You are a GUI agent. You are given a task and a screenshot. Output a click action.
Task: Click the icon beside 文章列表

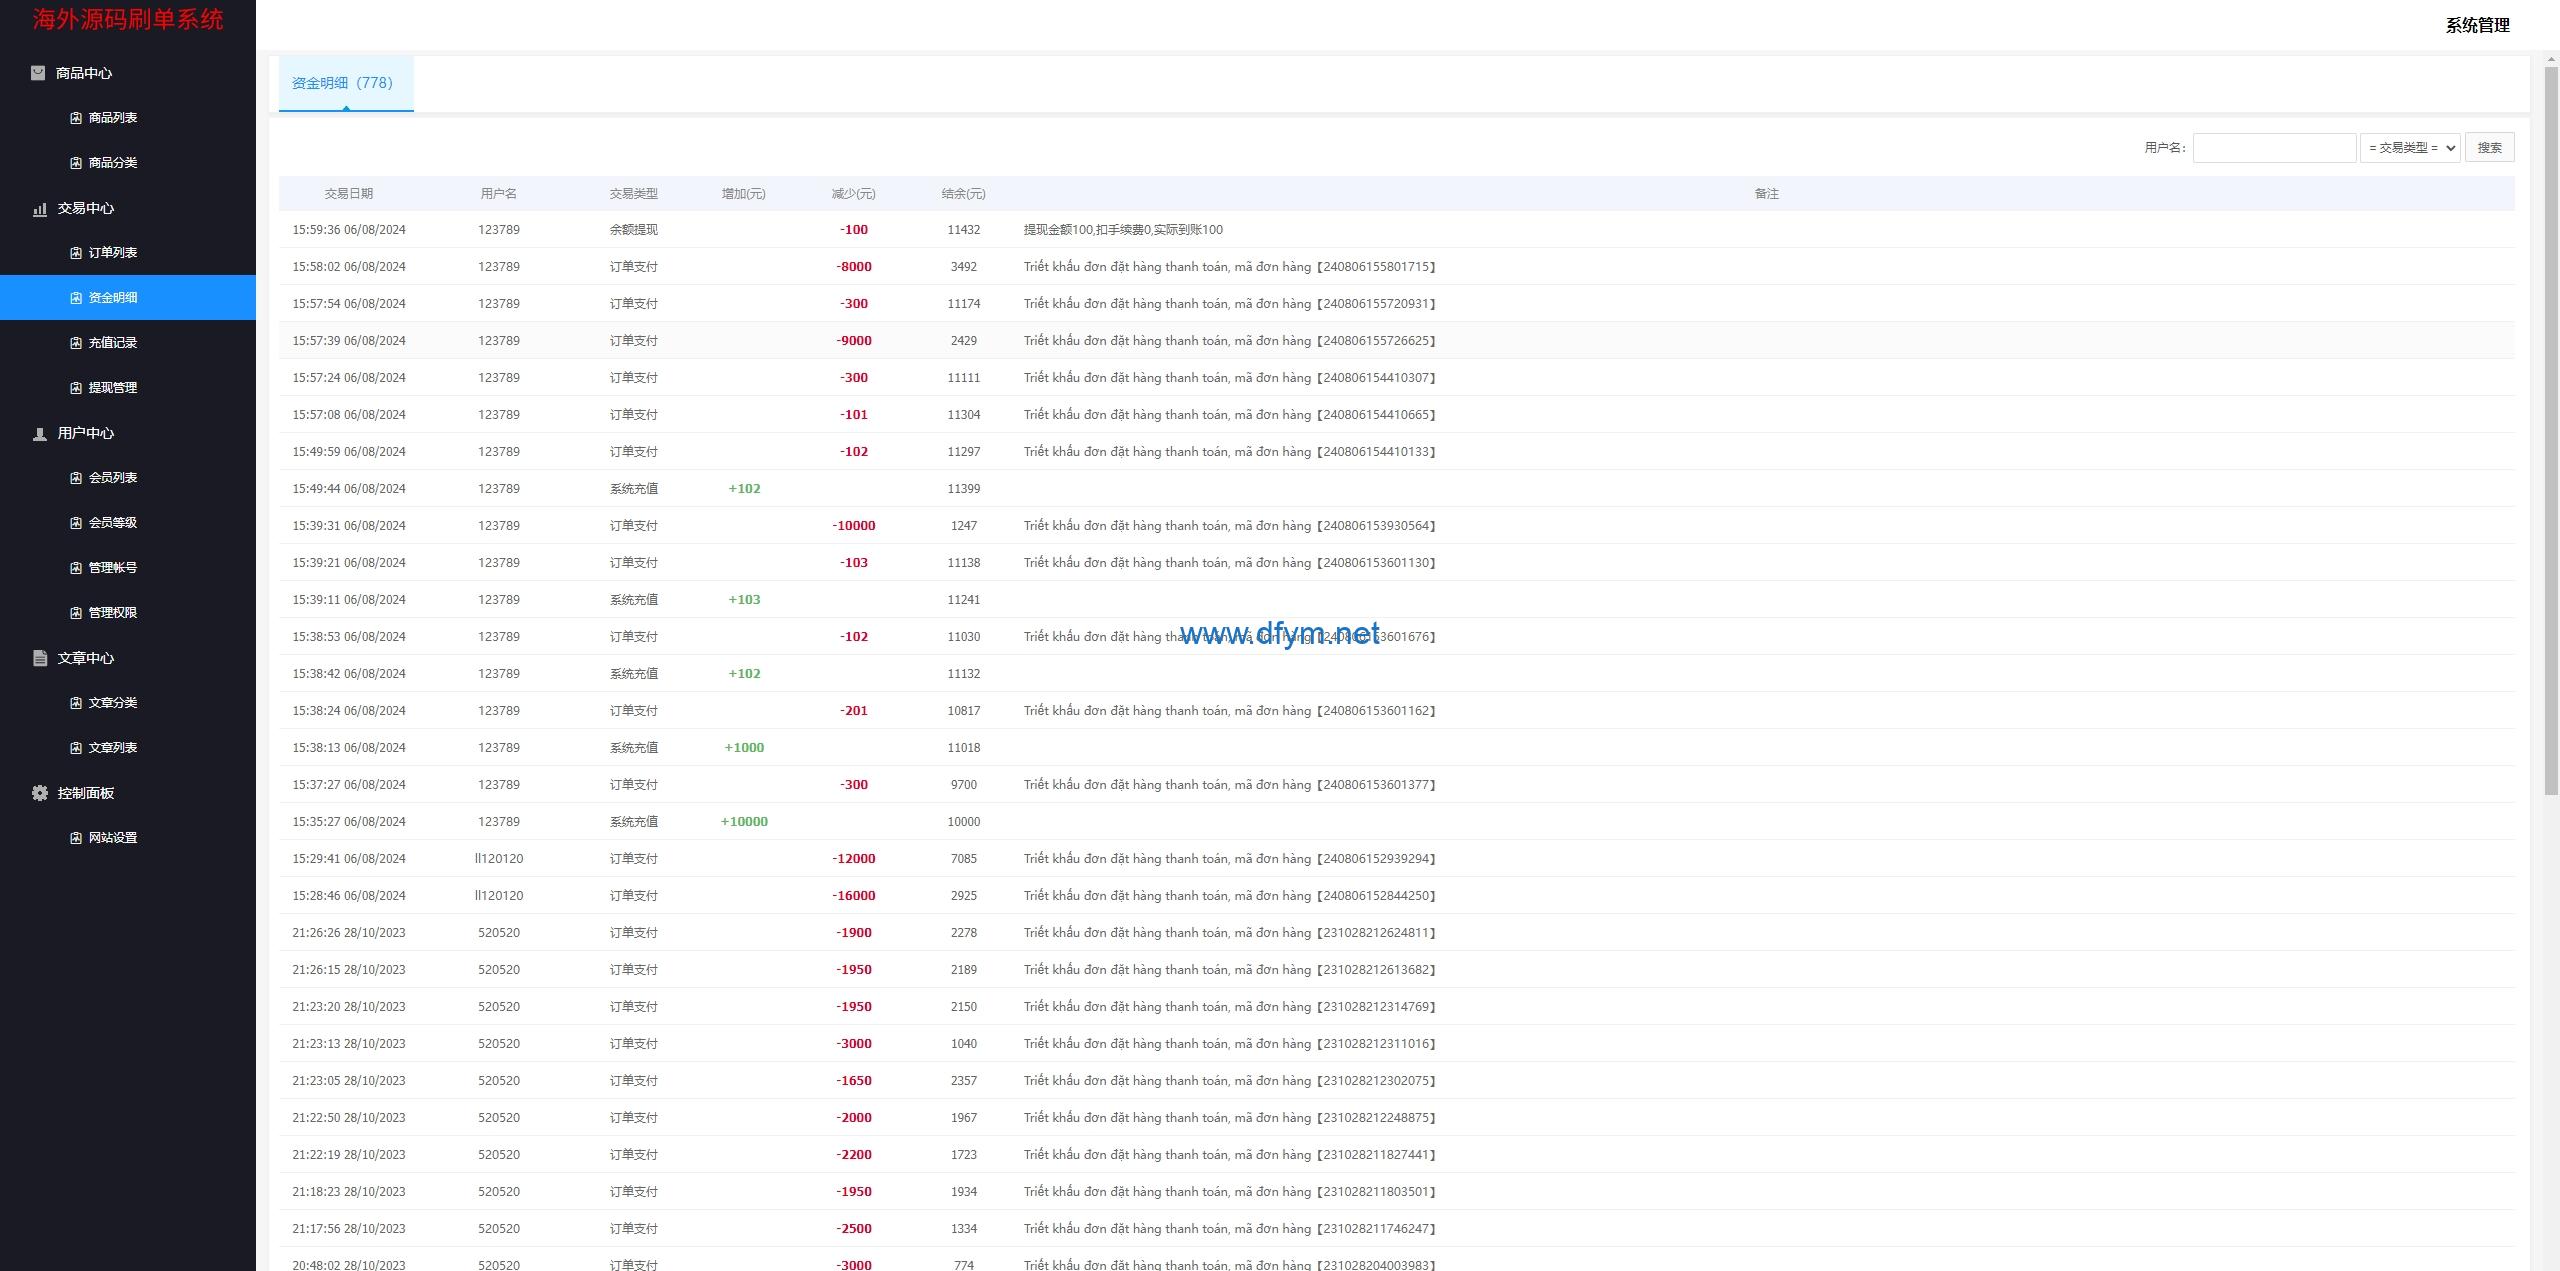coord(76,748)
